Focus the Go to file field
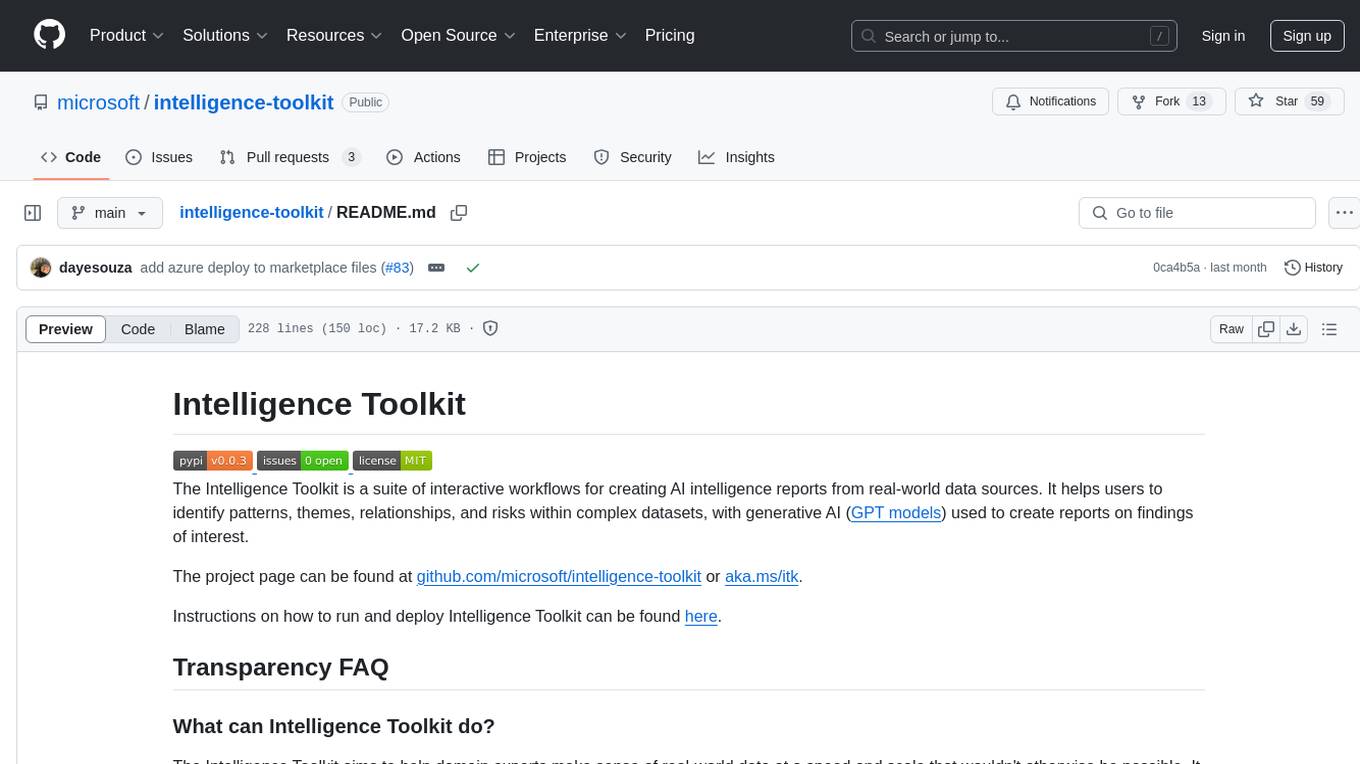The height and width of the screenshot is (764, 1360). (x=1197, y=213)
